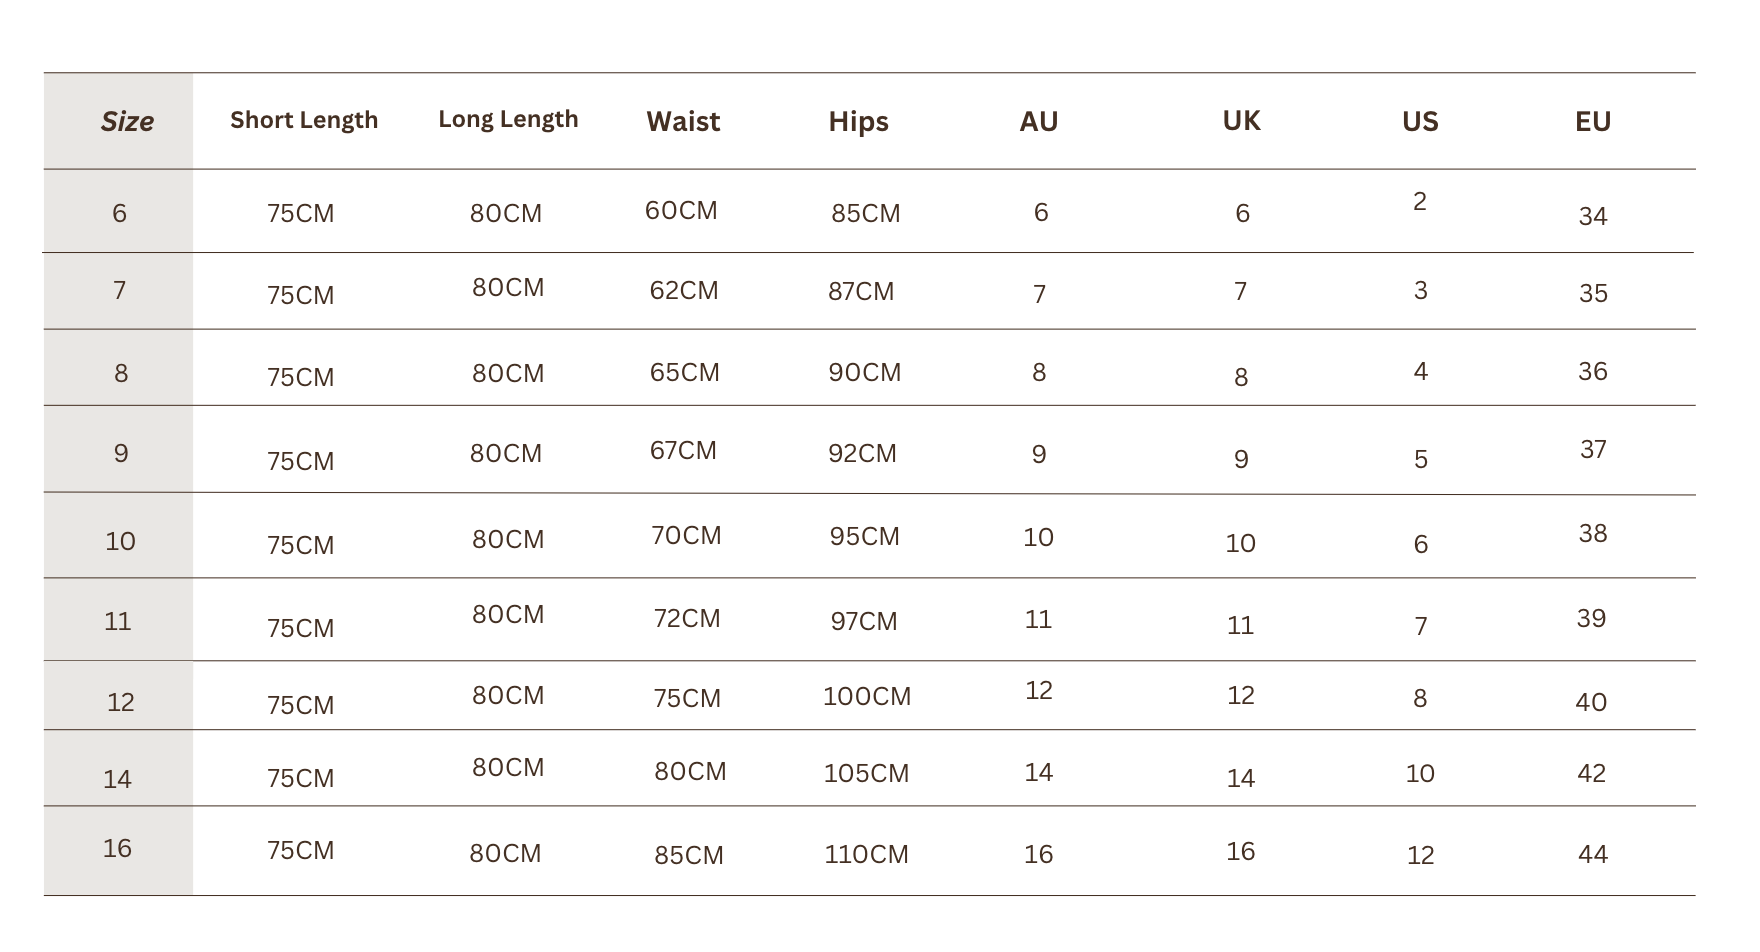Select the 72CM waist cell
The height and width of the screenshot is (952, 1760).
click(x=687, y=619)
